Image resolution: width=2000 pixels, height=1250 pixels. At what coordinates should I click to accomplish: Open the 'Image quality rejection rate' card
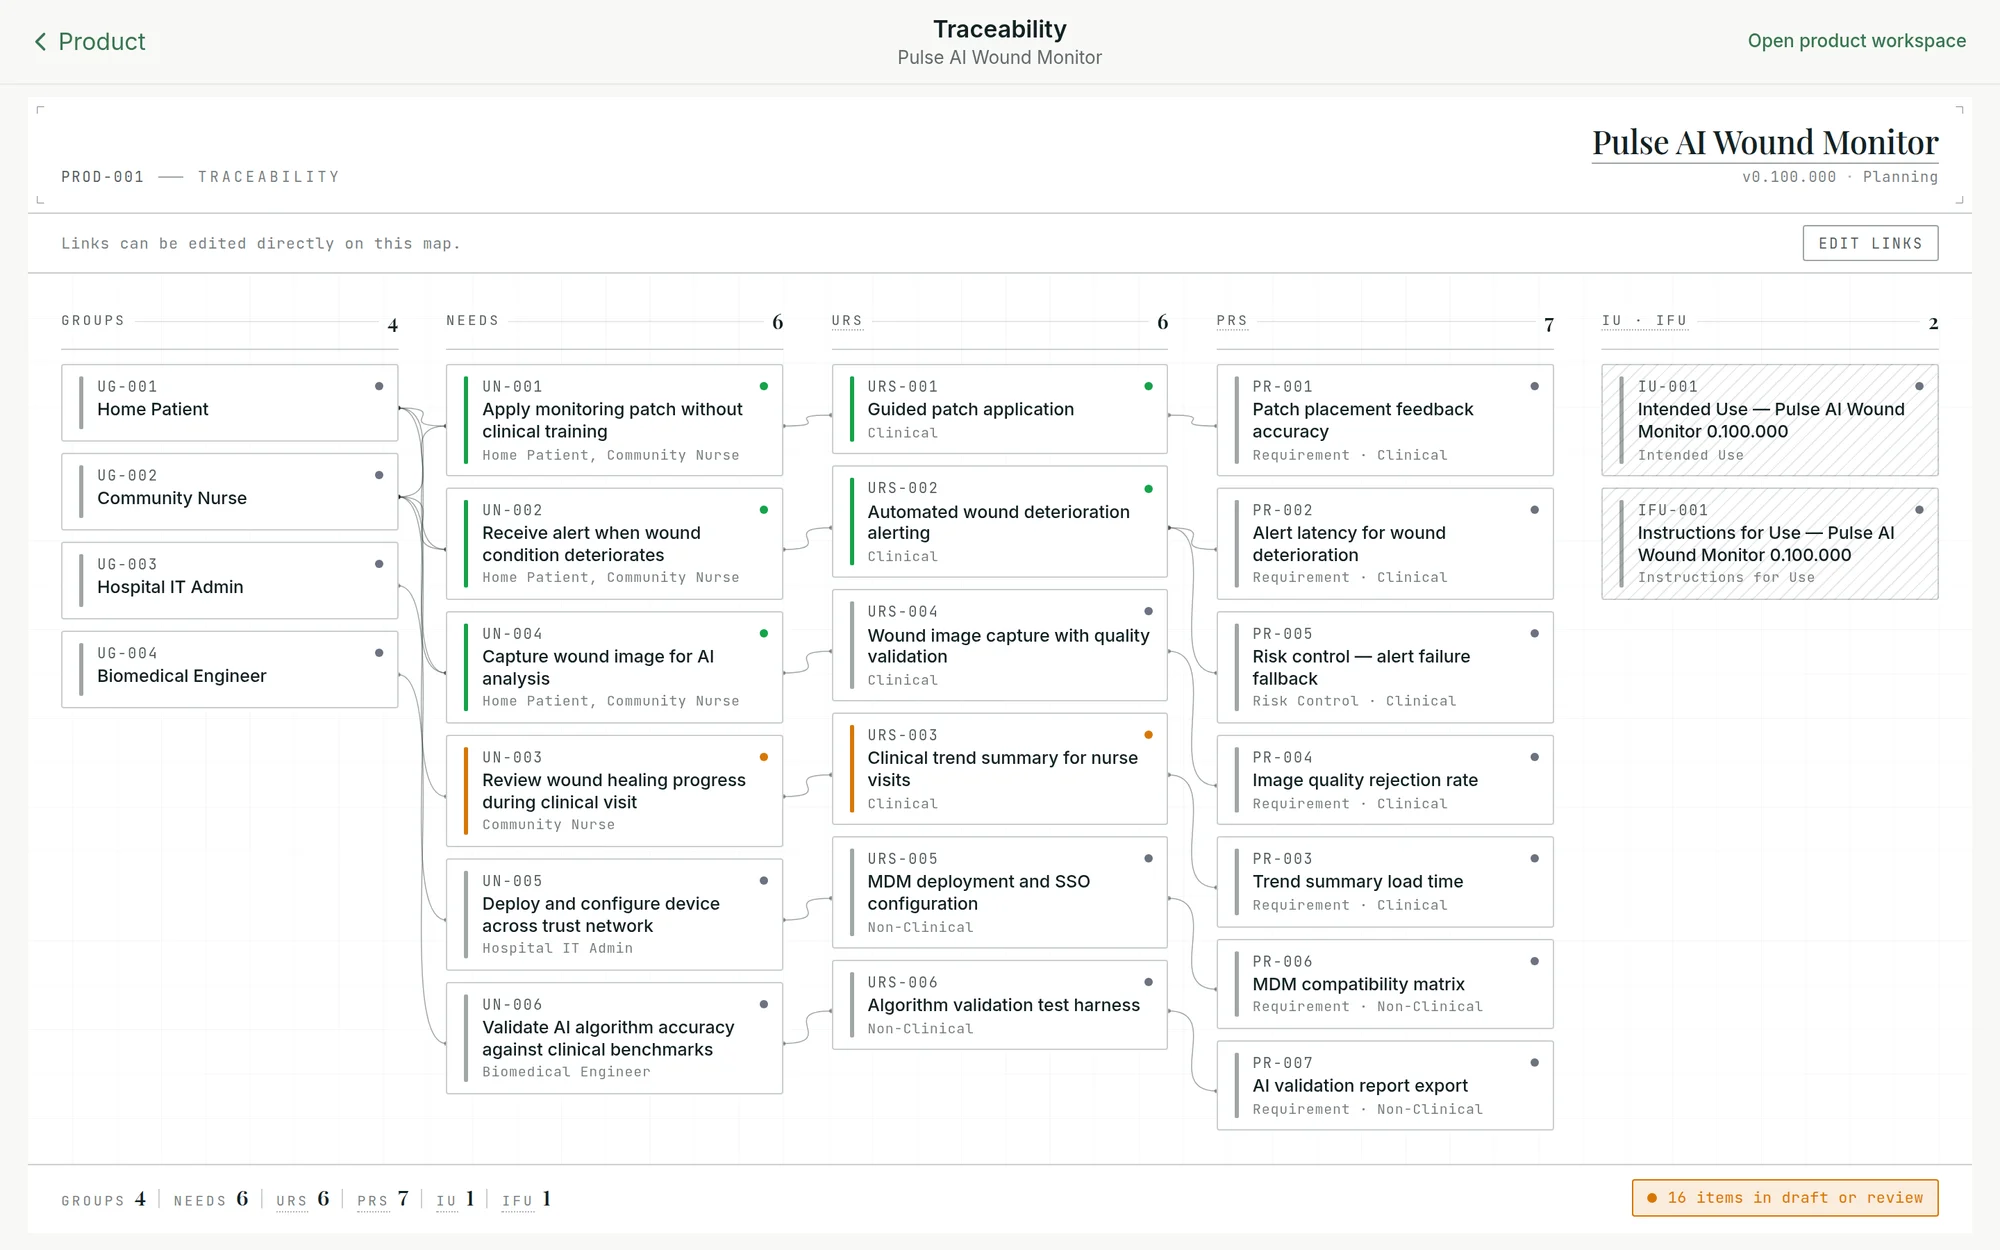(1385, 780)
